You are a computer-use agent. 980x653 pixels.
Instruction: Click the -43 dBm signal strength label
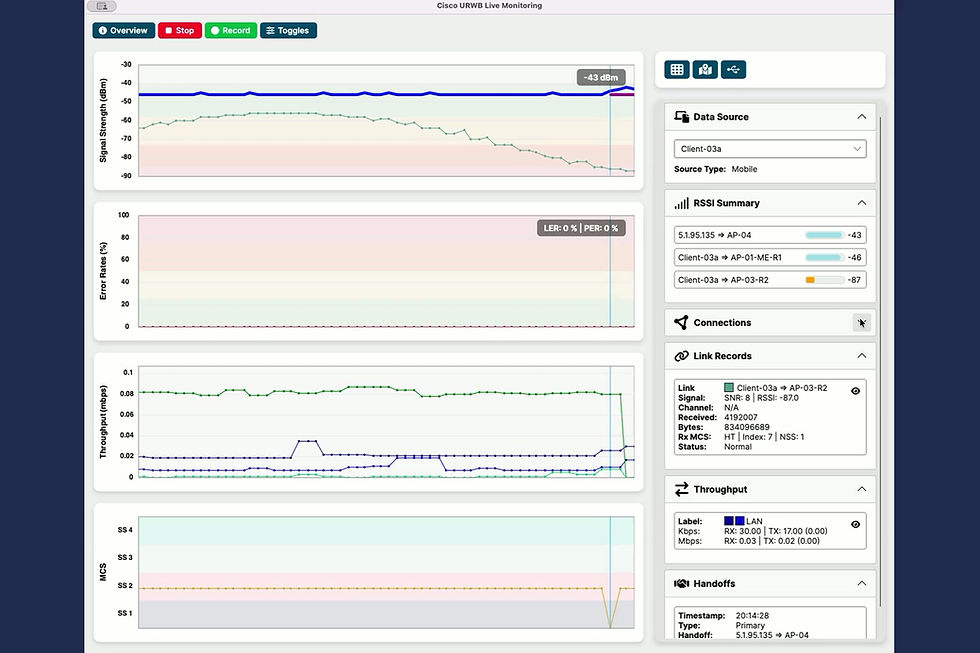tap(601, 77)
